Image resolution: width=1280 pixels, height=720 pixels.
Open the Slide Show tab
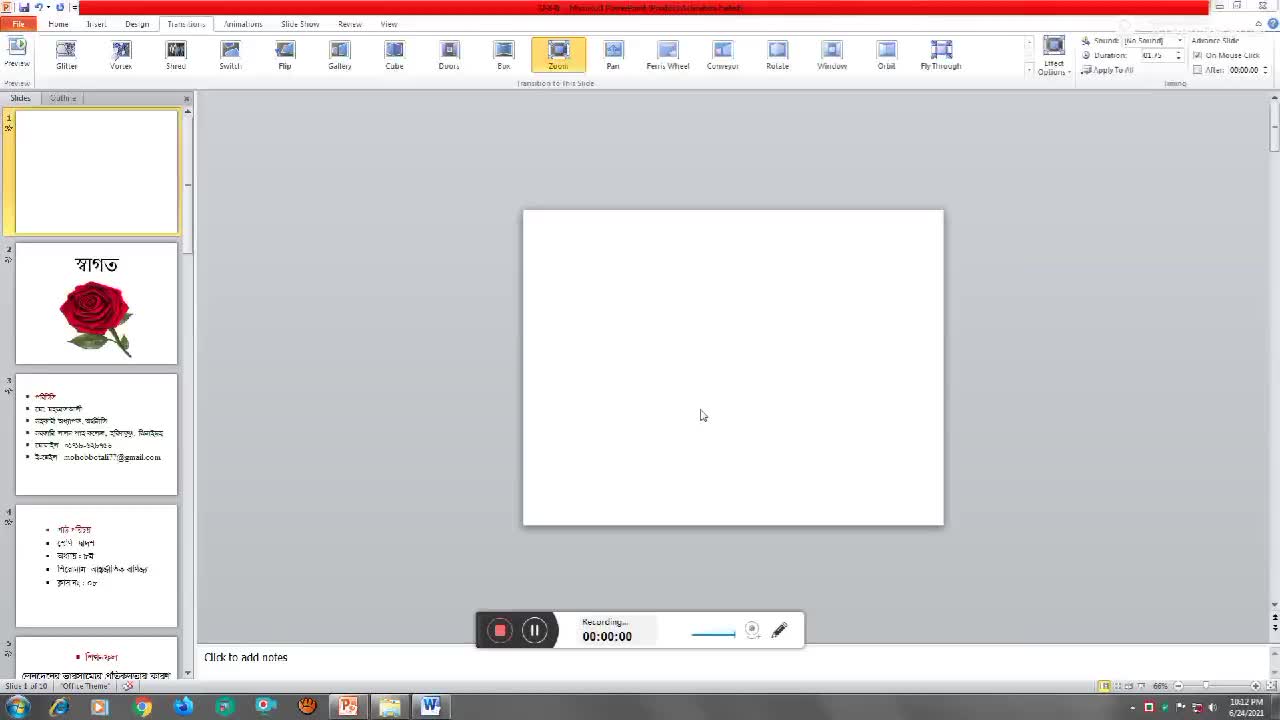(x=300, y=24)
